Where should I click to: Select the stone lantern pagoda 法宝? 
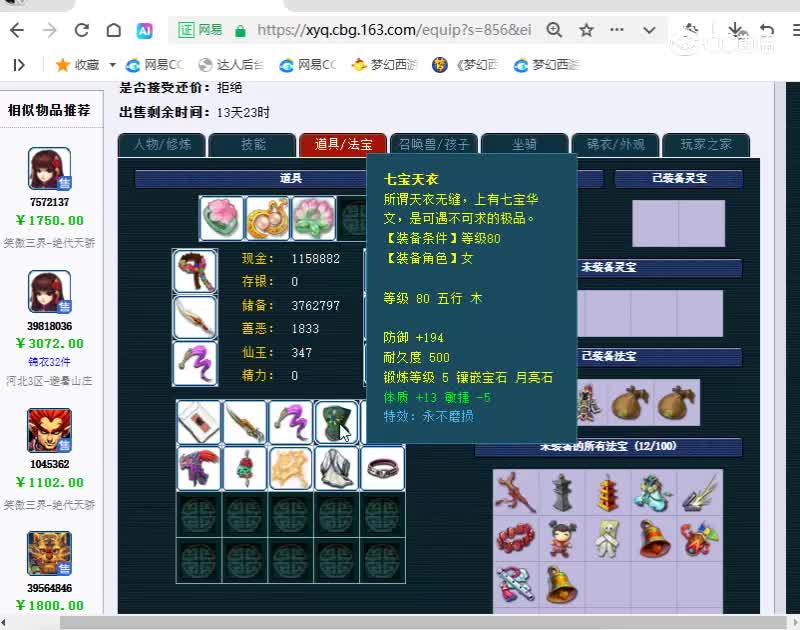562,493
